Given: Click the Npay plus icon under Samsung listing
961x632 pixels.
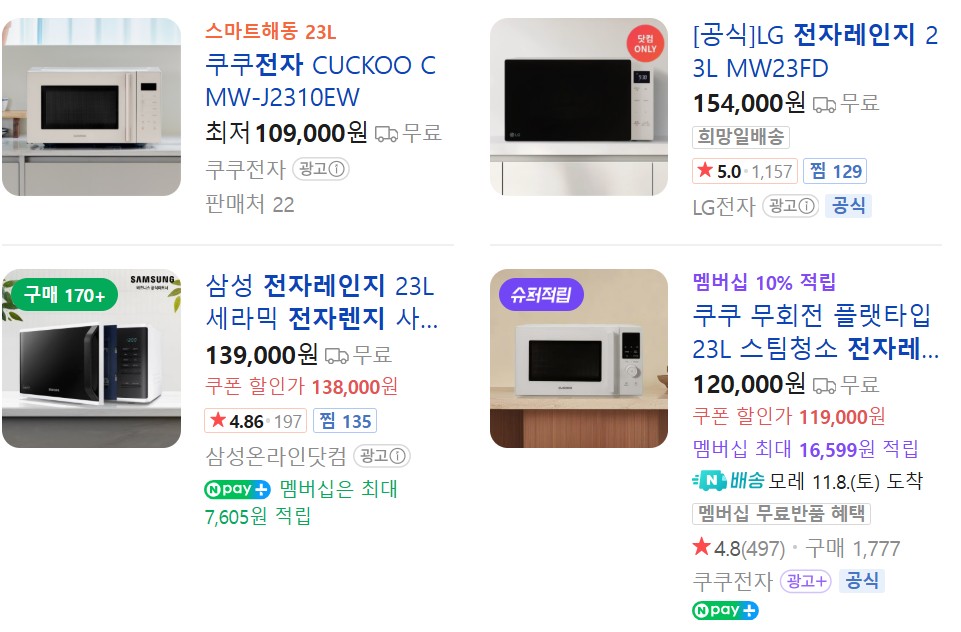Looking at the screenshot, I should (237, 490).
